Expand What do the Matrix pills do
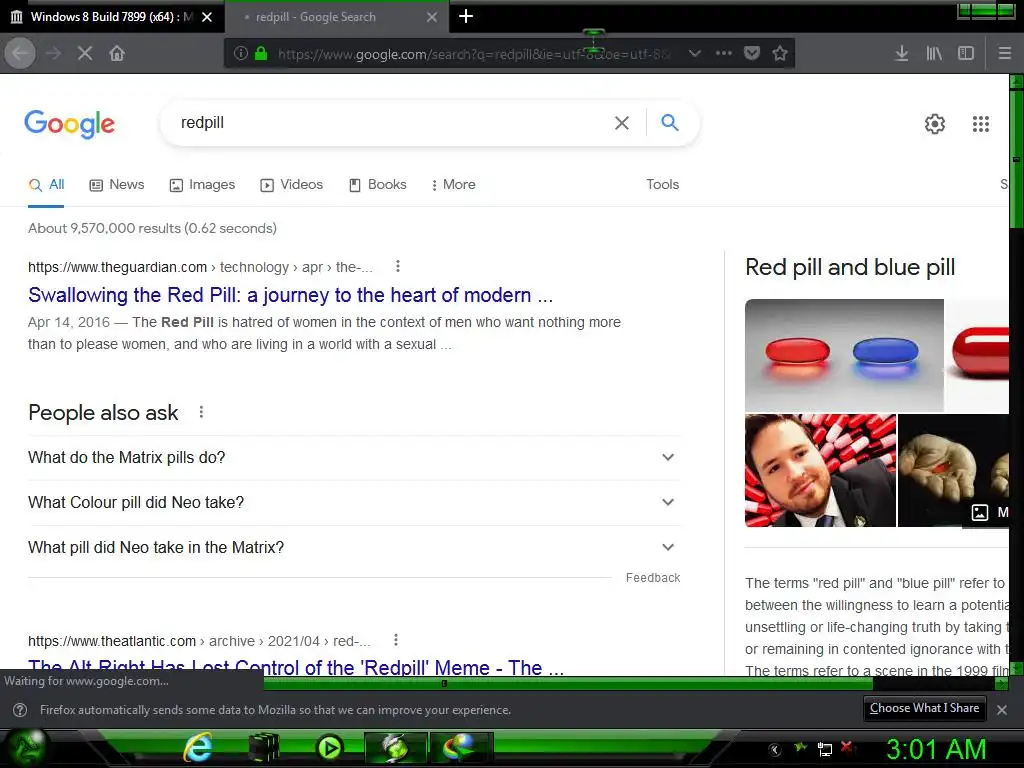The height and width of the screenshot is (768, 1024). tap(354, 457)
